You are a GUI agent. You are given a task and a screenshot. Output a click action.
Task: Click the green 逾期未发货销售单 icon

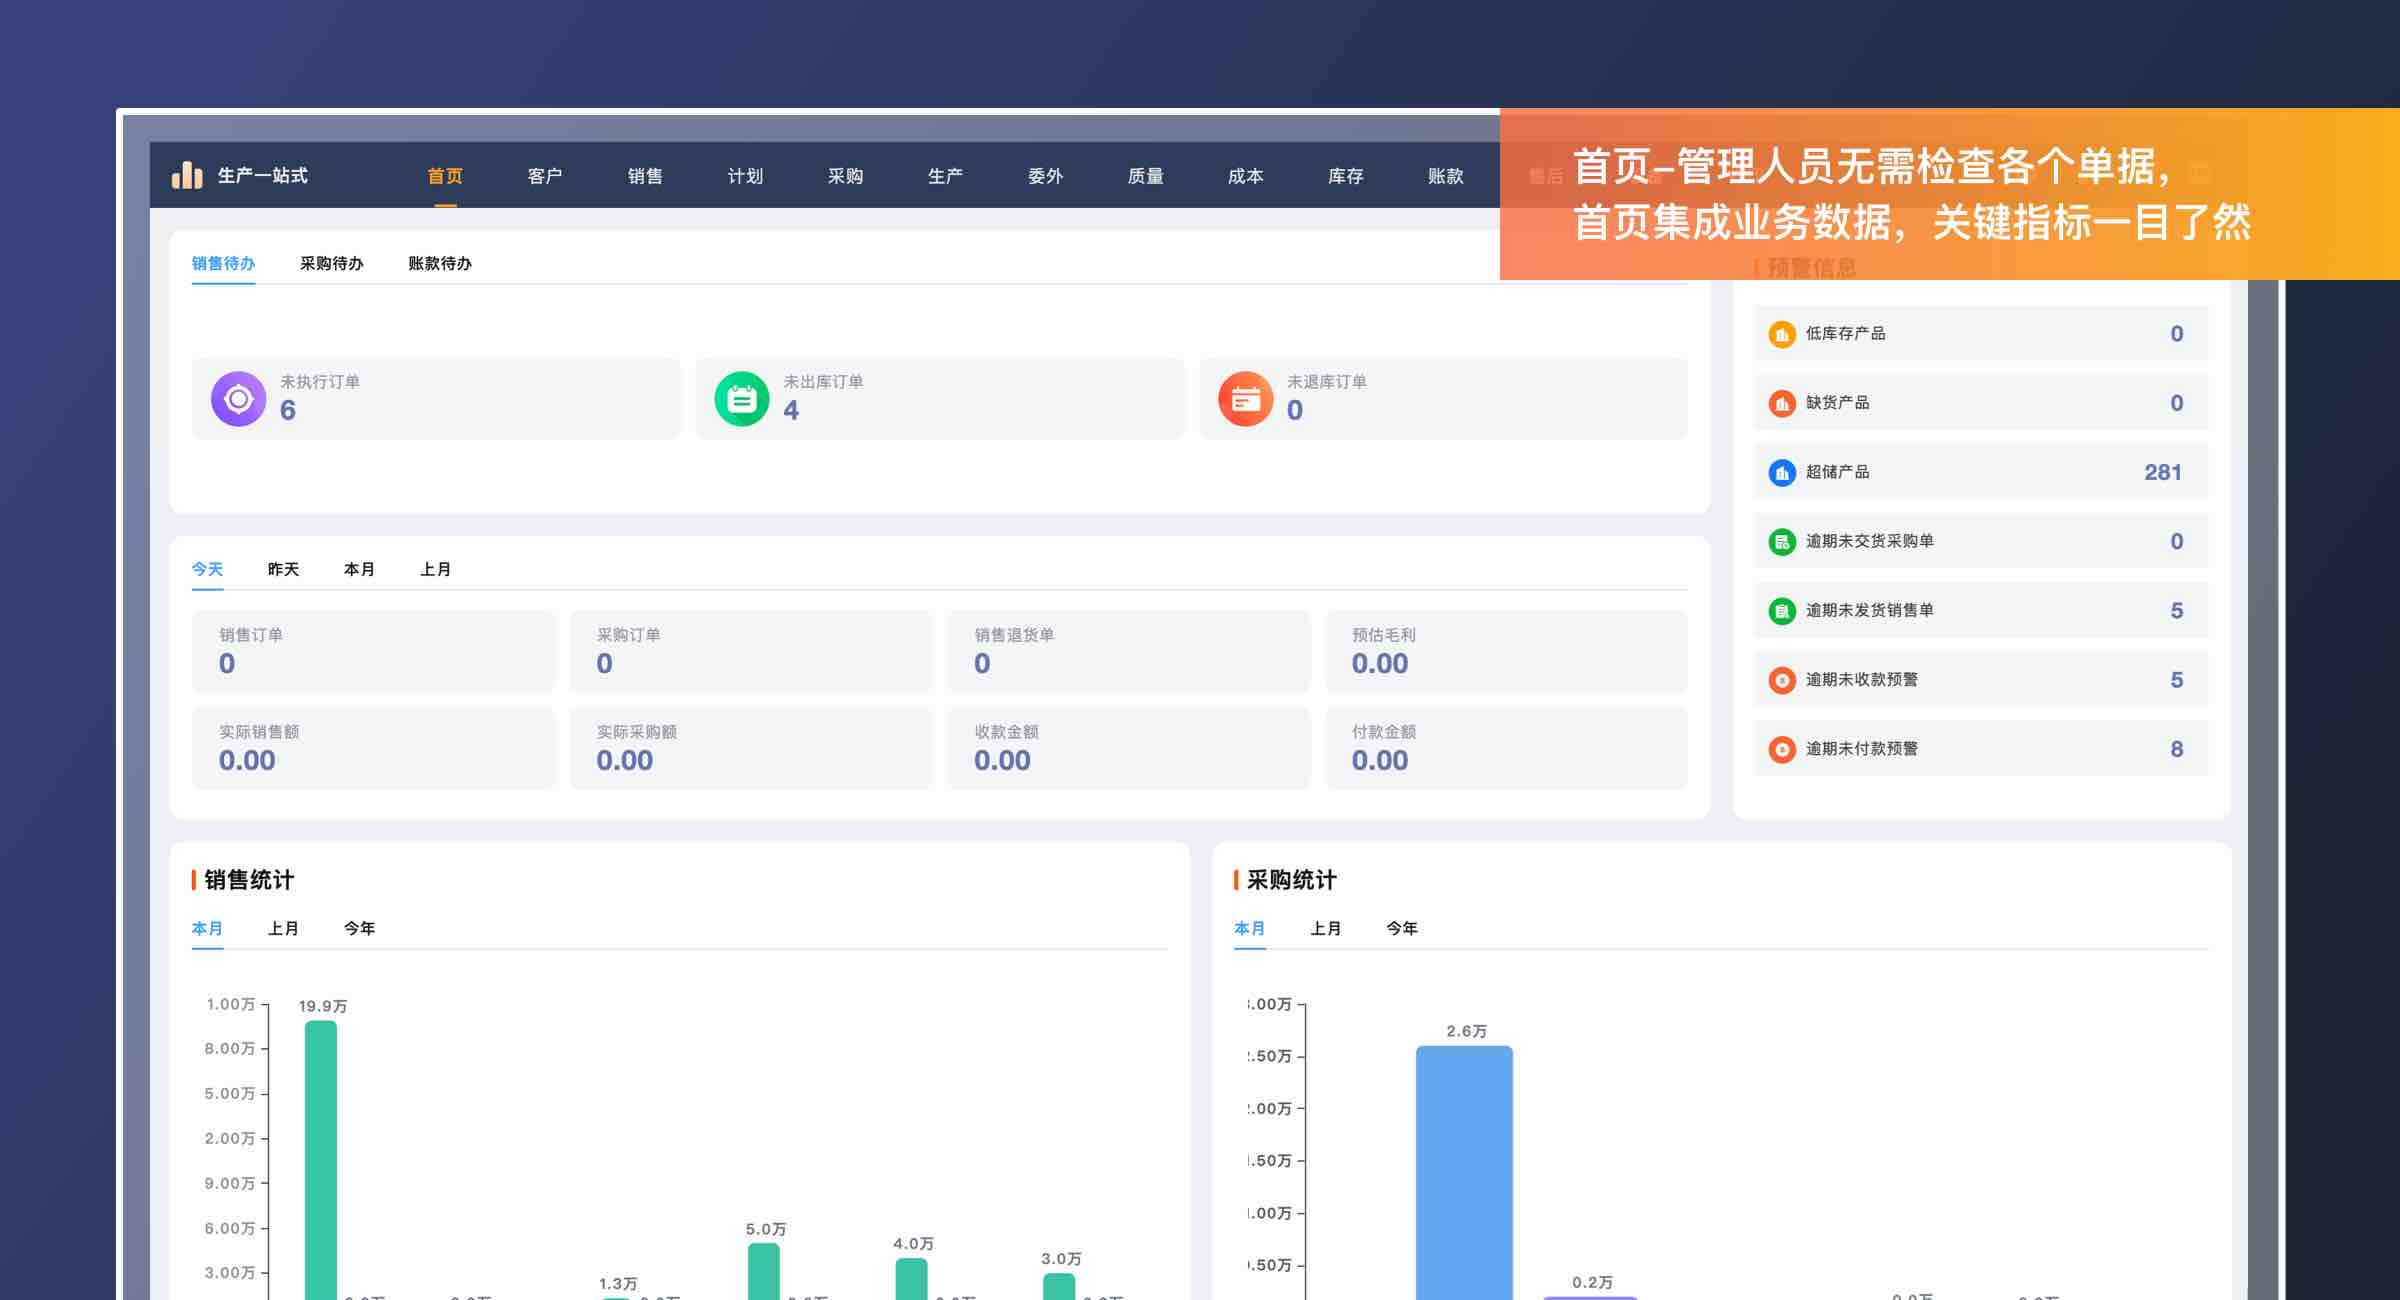1781,611
